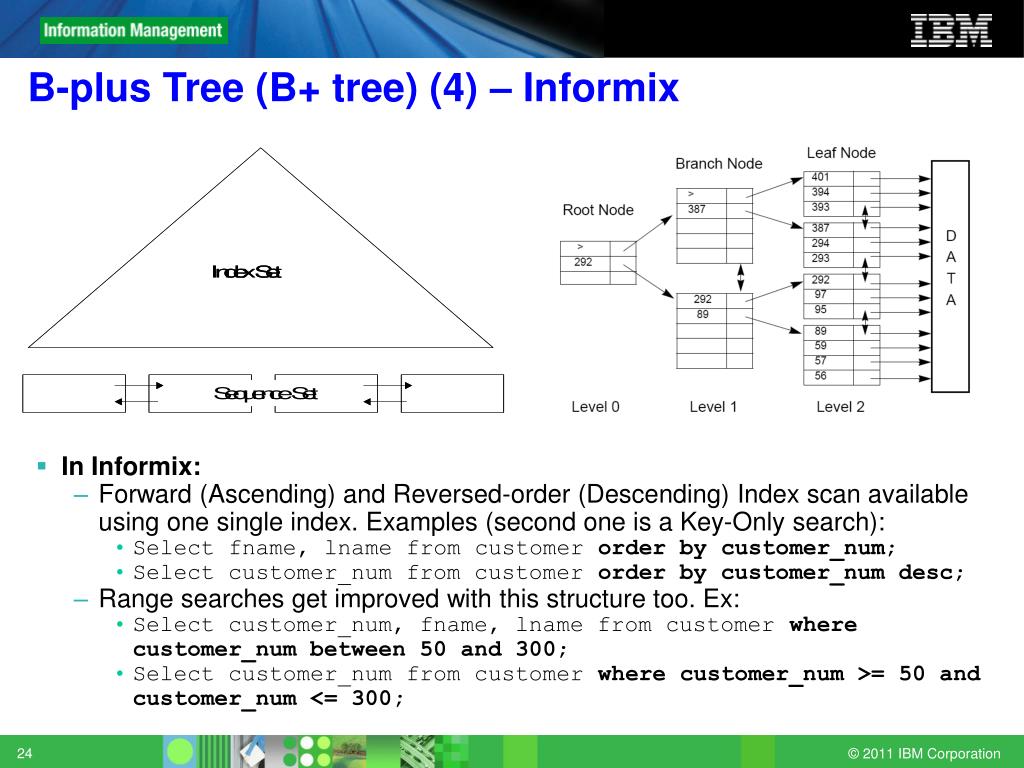Screen dimensions: 1024x768
Task: Click slide number 24 in the footer
Action: 24,753
